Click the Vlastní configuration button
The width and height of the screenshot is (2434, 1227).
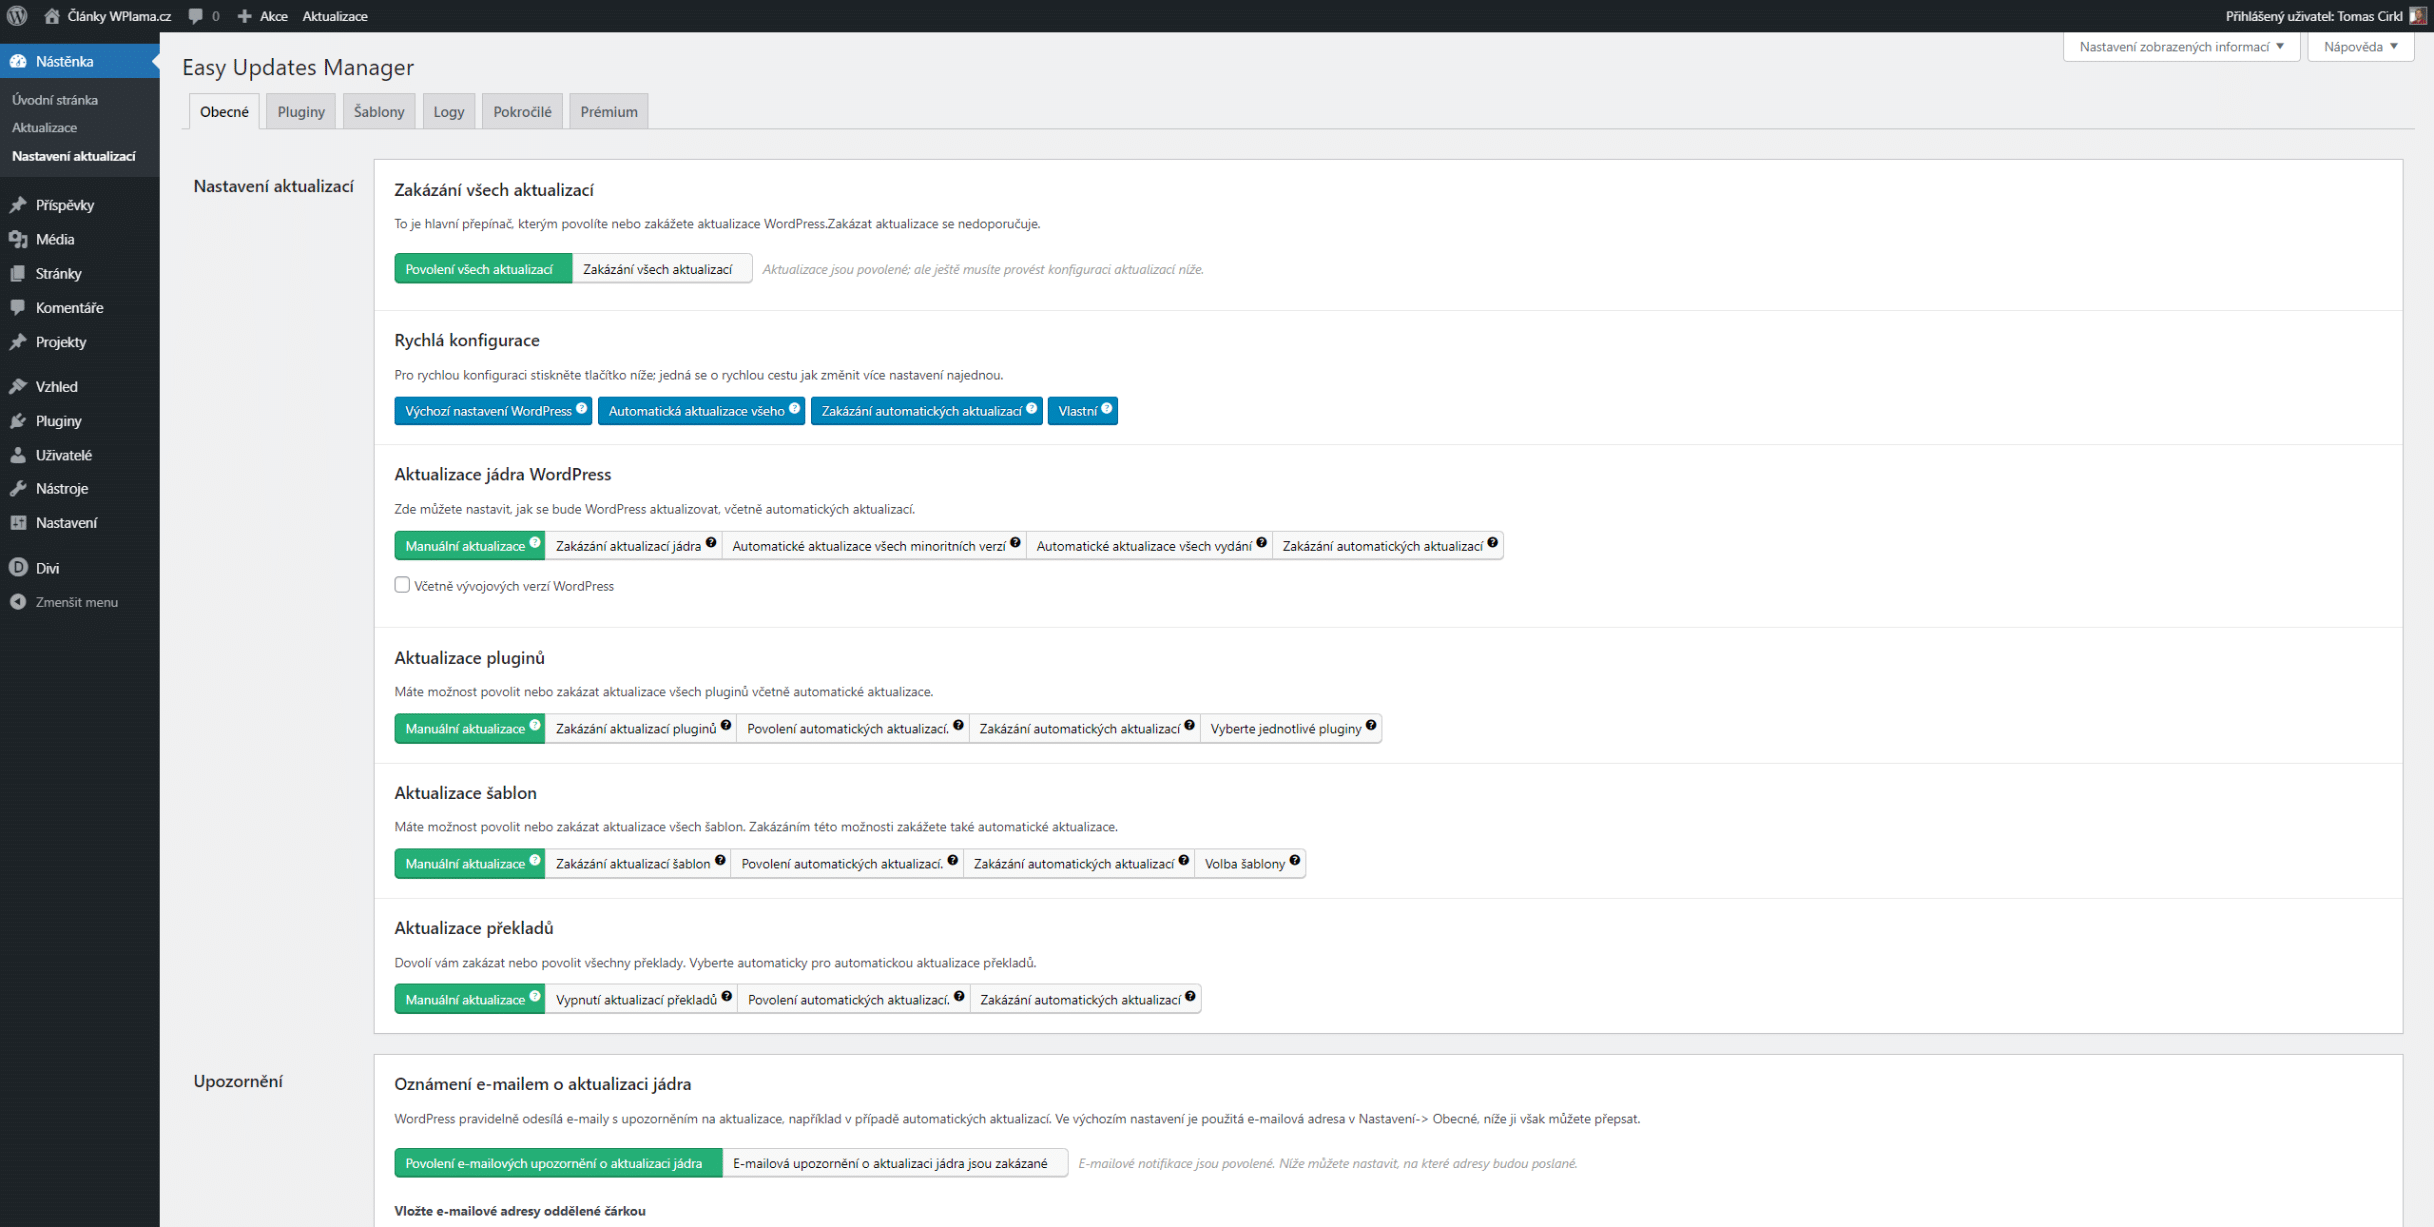point(1082,411)
